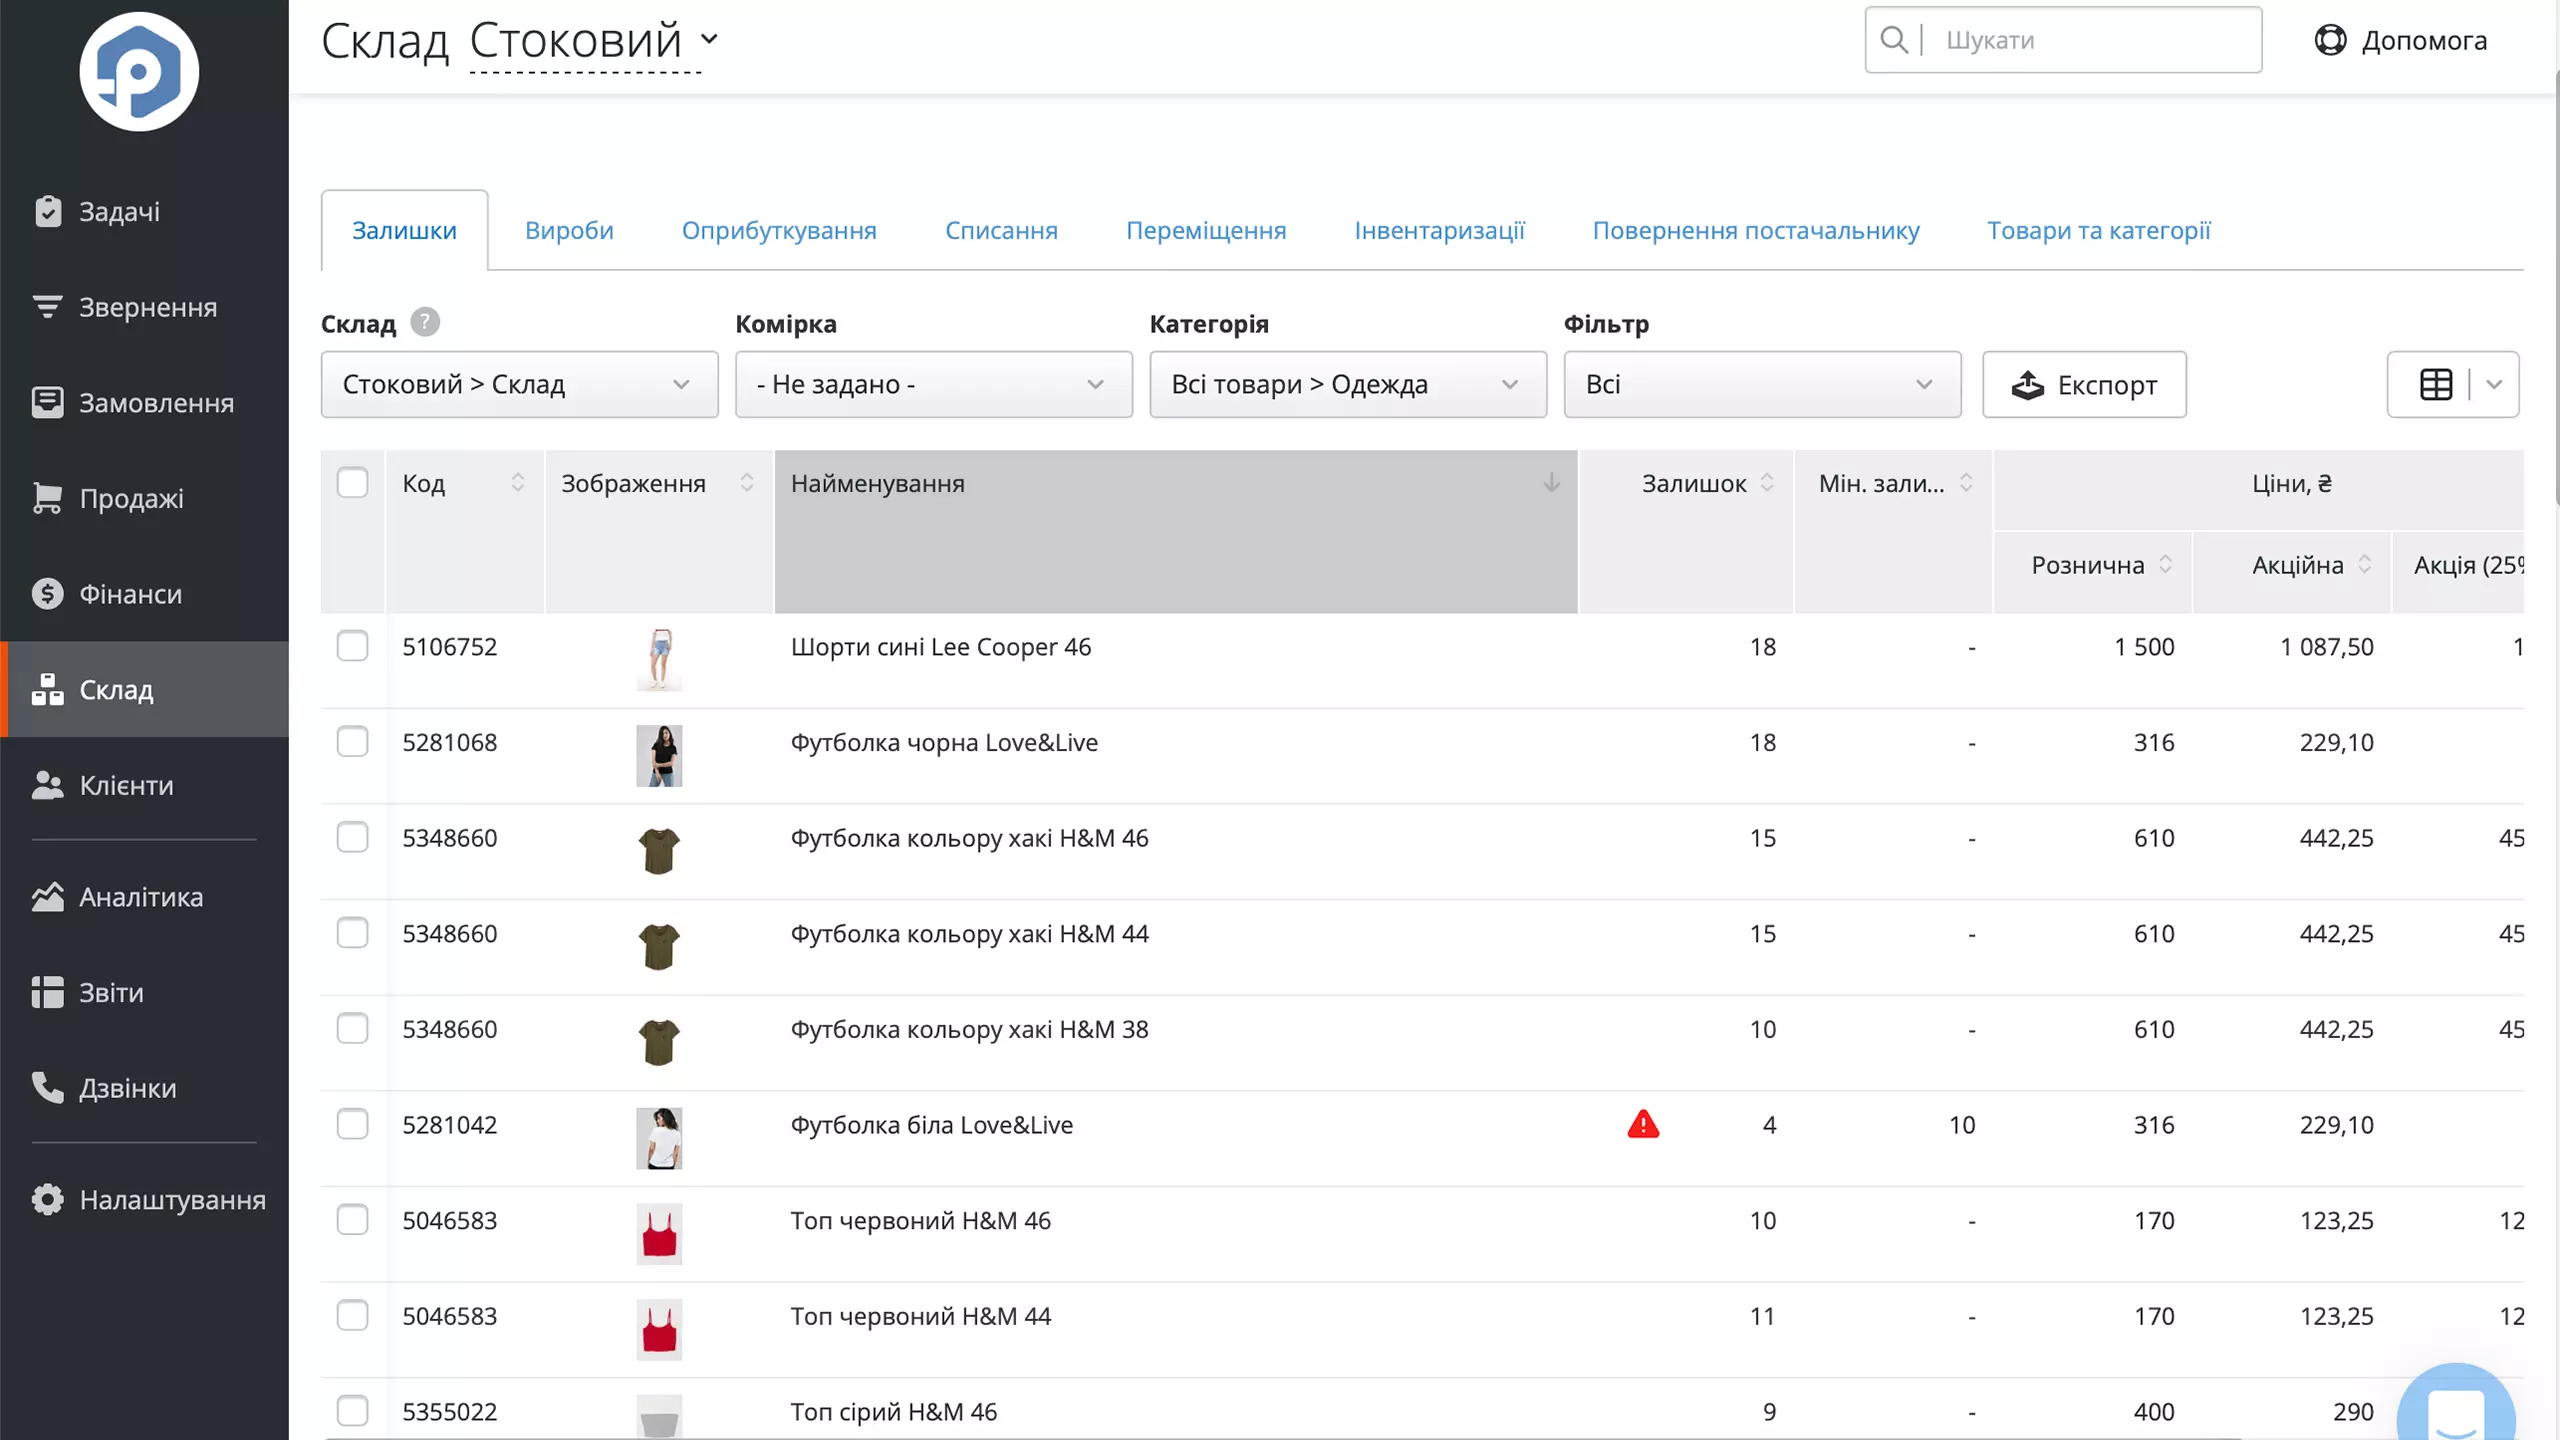Click the question mark help icon near Склад

tap(425, 322)
